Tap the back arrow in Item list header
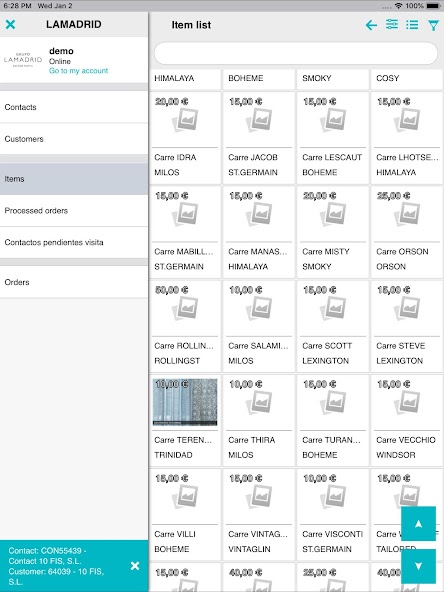The height and width of the screenshot is (592, 444). pos(371,25)
